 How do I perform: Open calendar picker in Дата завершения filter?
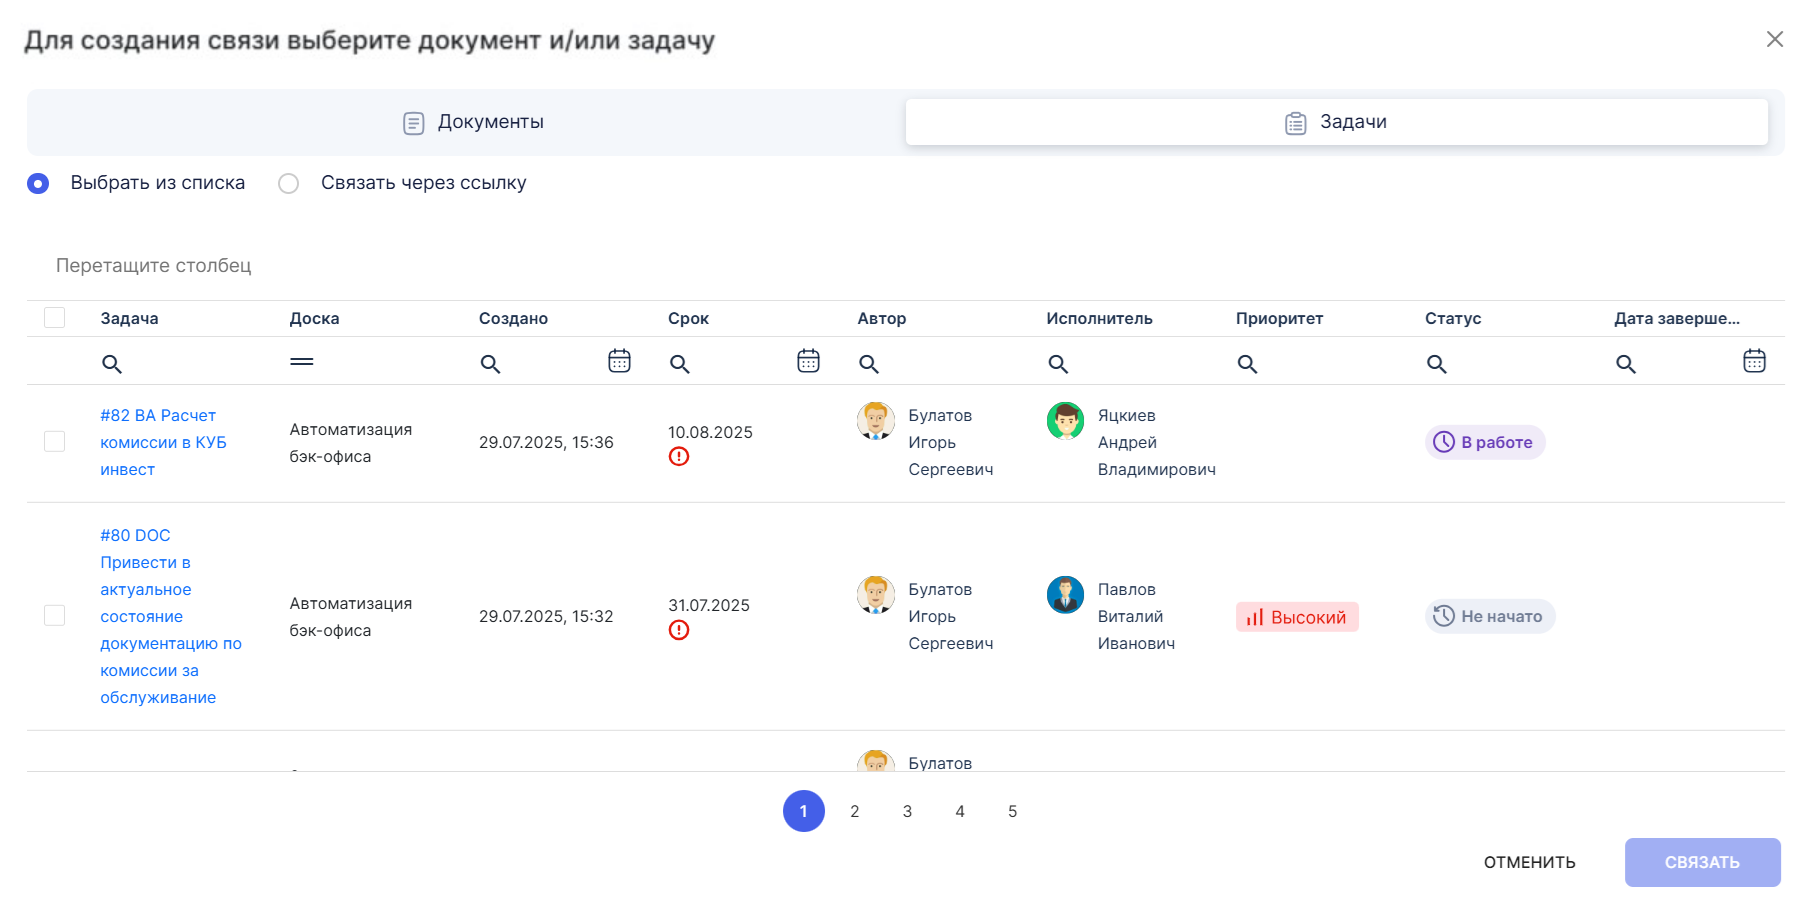[x=1754, y=361]
